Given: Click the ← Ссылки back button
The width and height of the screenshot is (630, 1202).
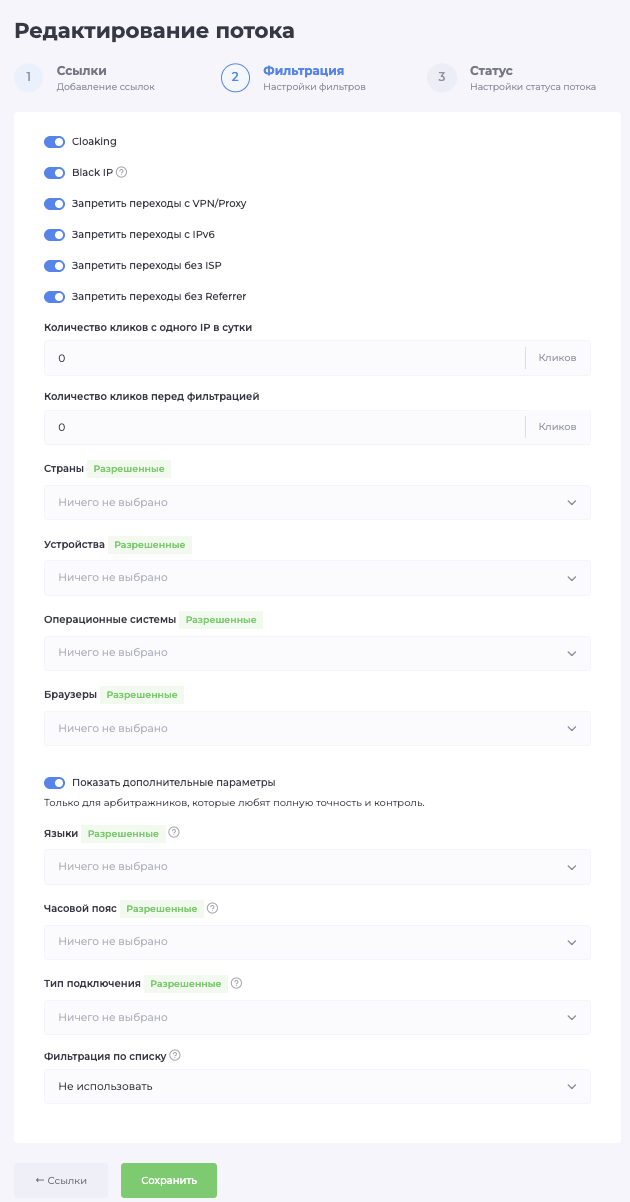Looking at the screenshot, I should [60, 1180].
